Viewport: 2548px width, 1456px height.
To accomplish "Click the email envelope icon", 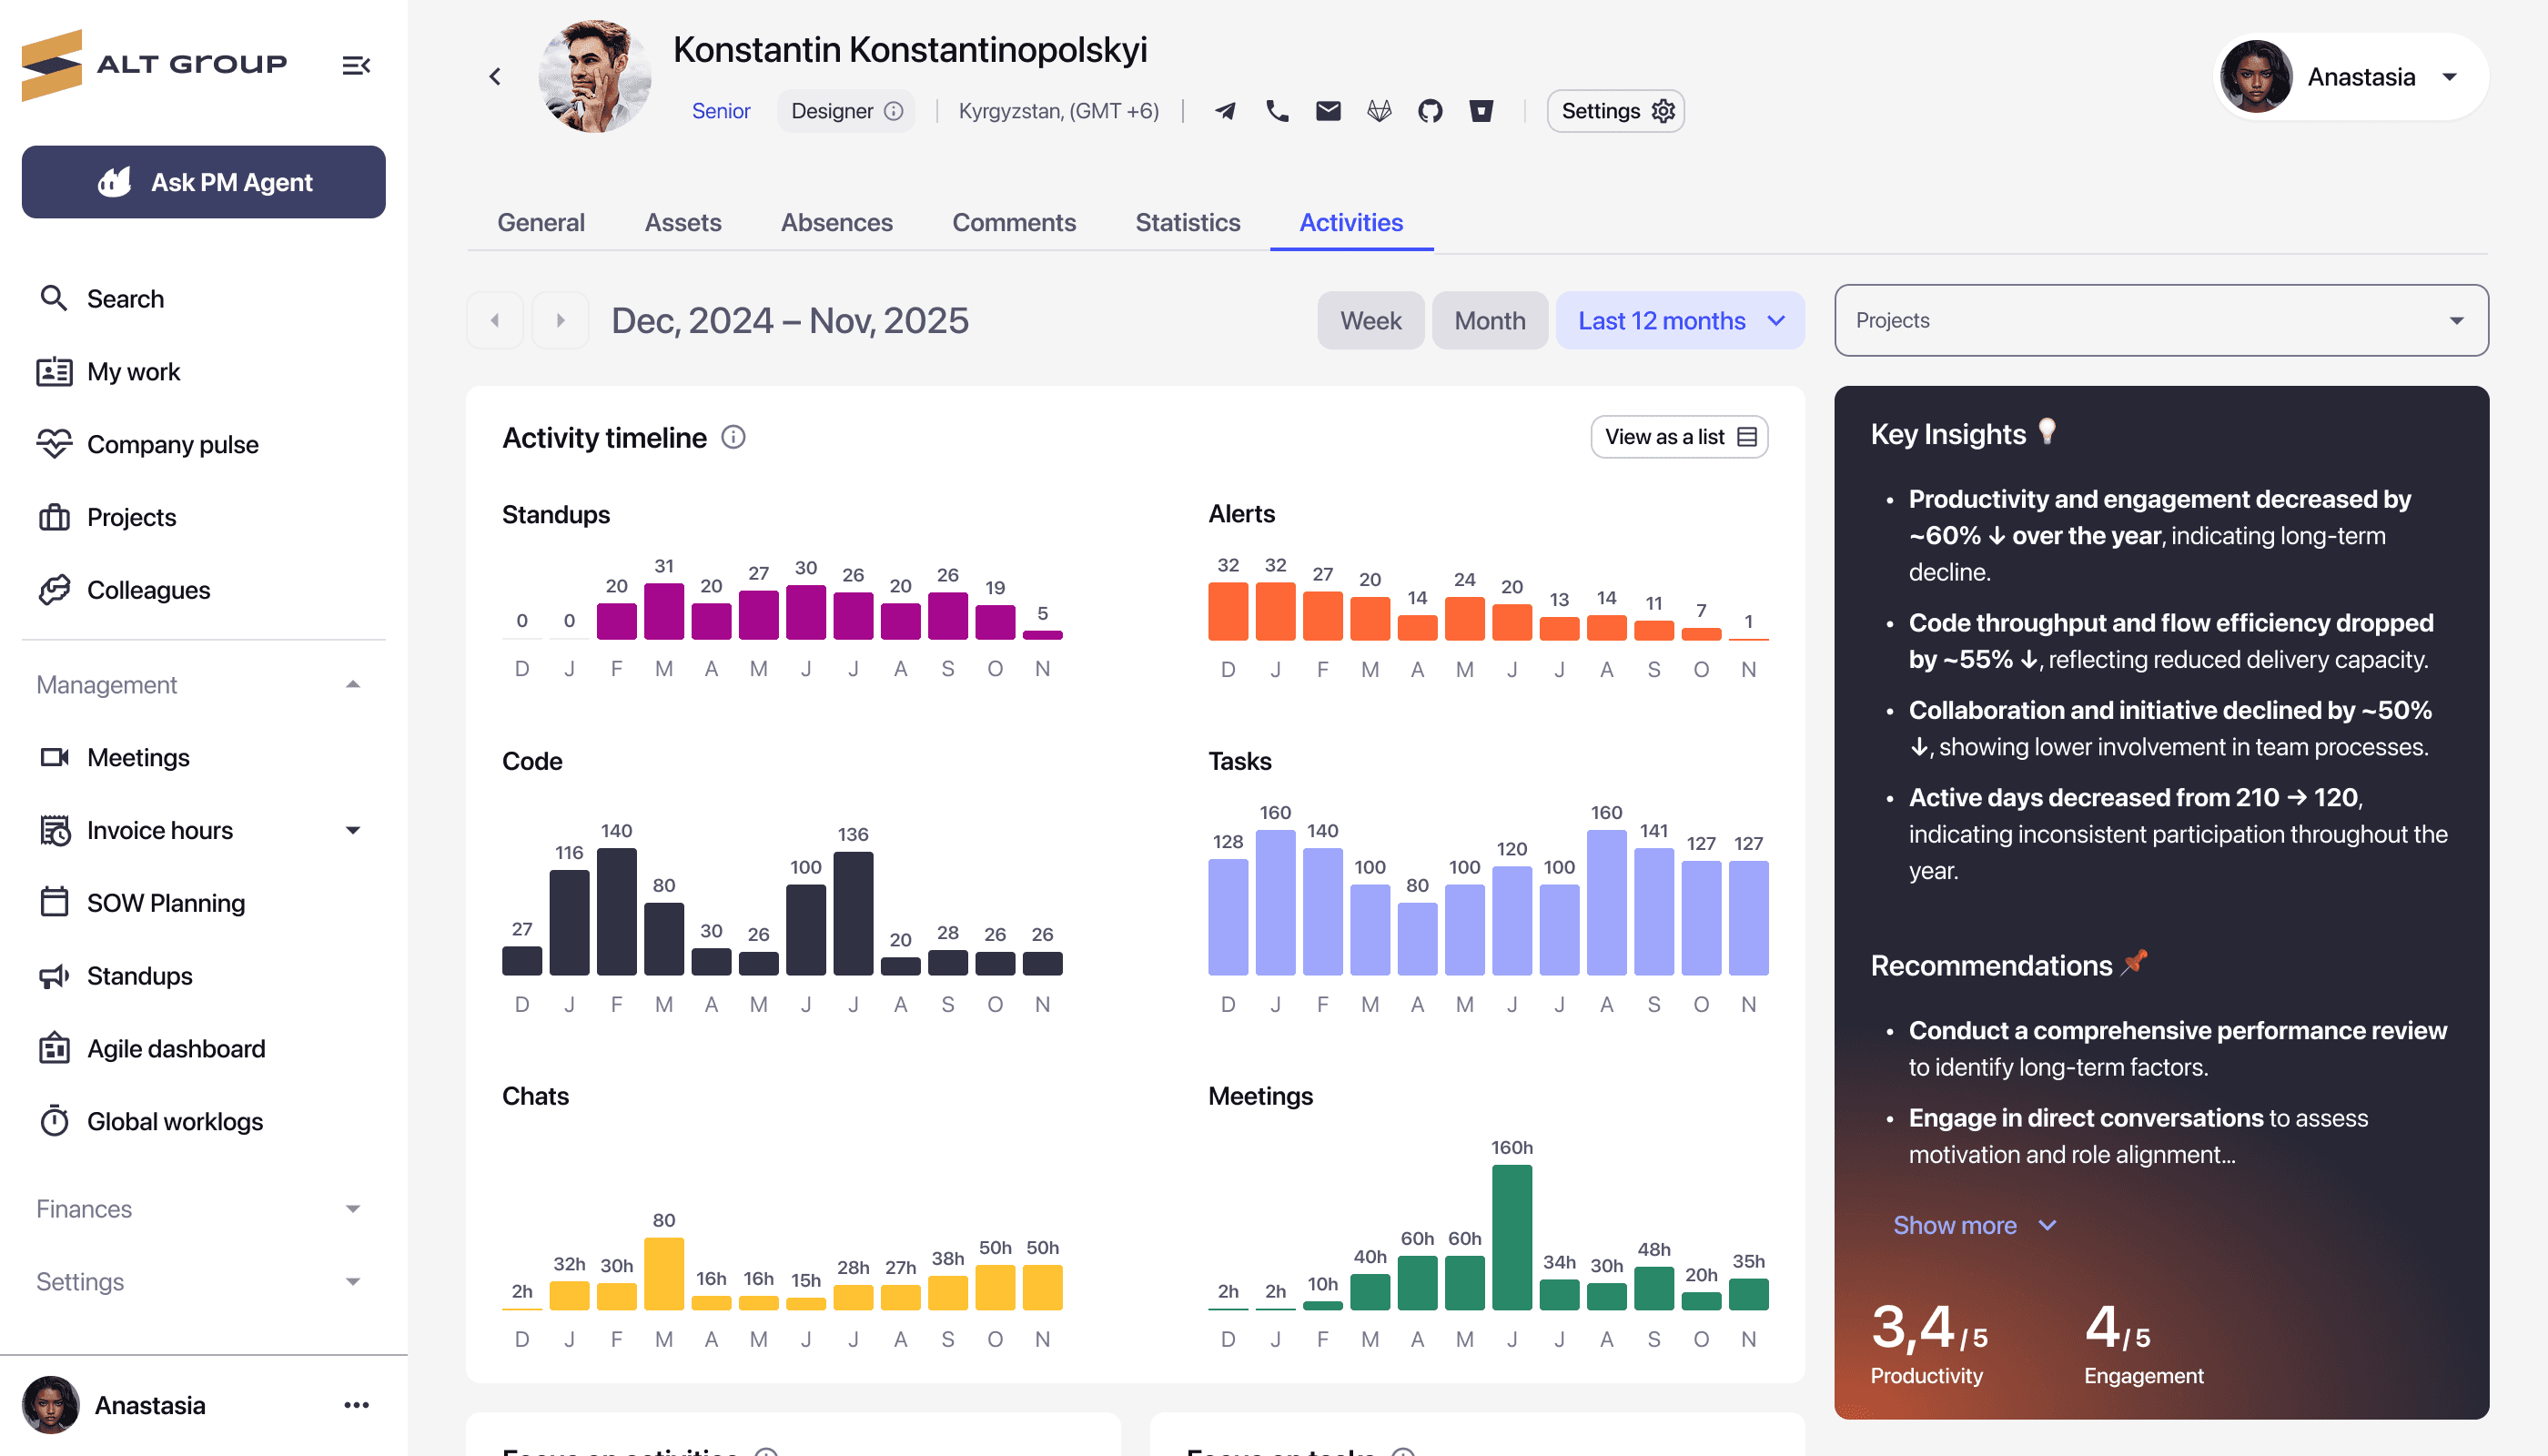I will 1328,111.
